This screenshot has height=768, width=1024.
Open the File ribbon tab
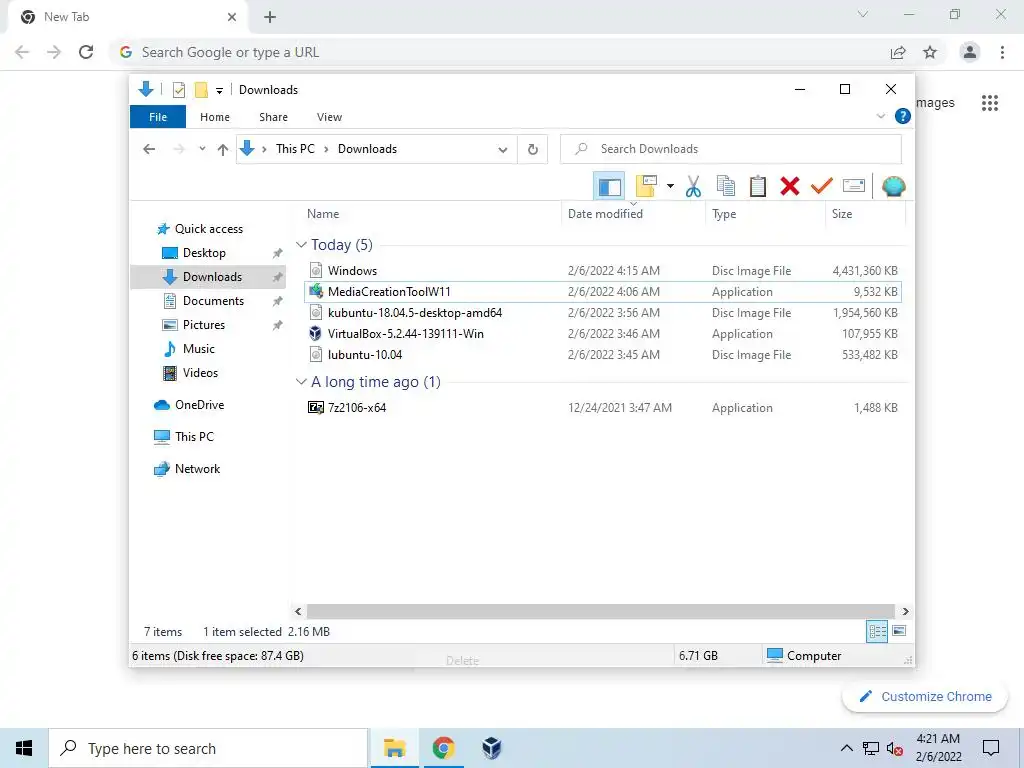pos(158,117)
